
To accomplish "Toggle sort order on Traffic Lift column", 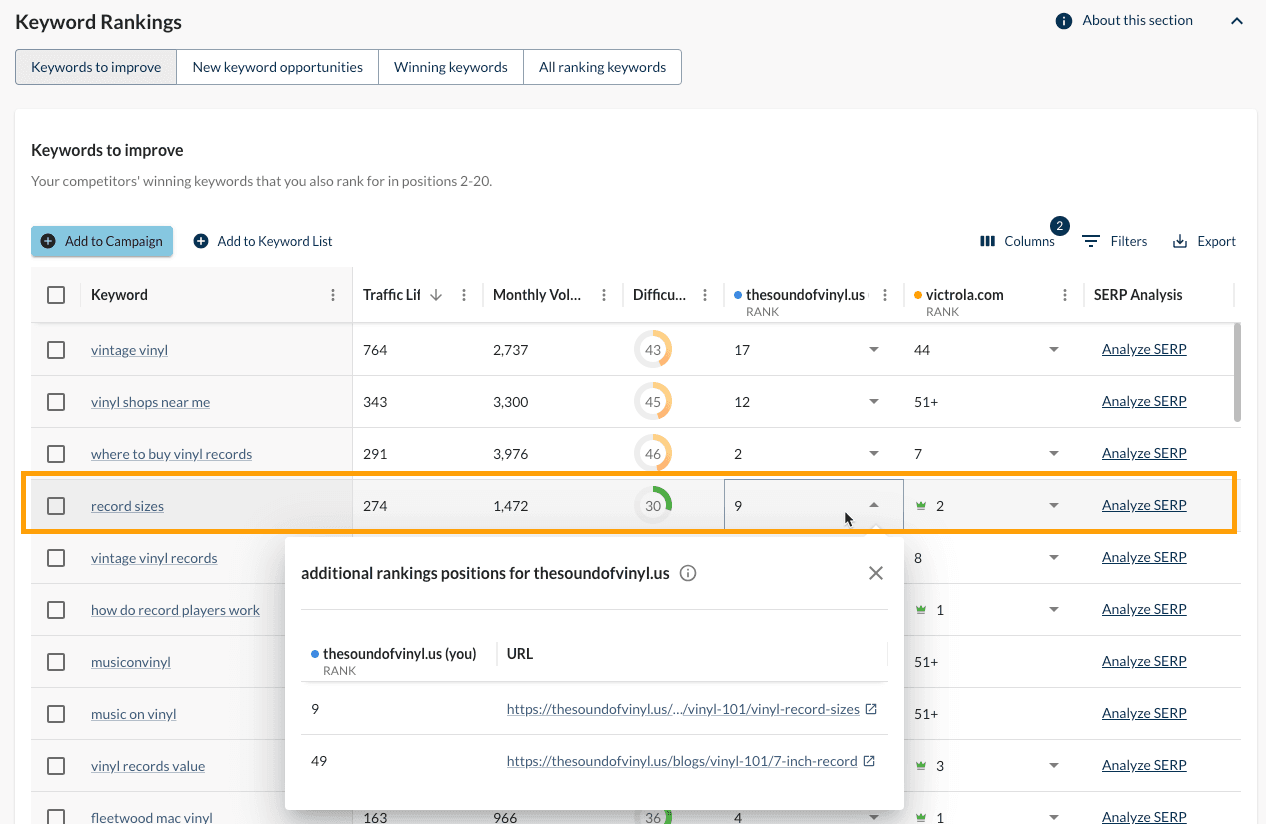I will click(x=438, y=294).
